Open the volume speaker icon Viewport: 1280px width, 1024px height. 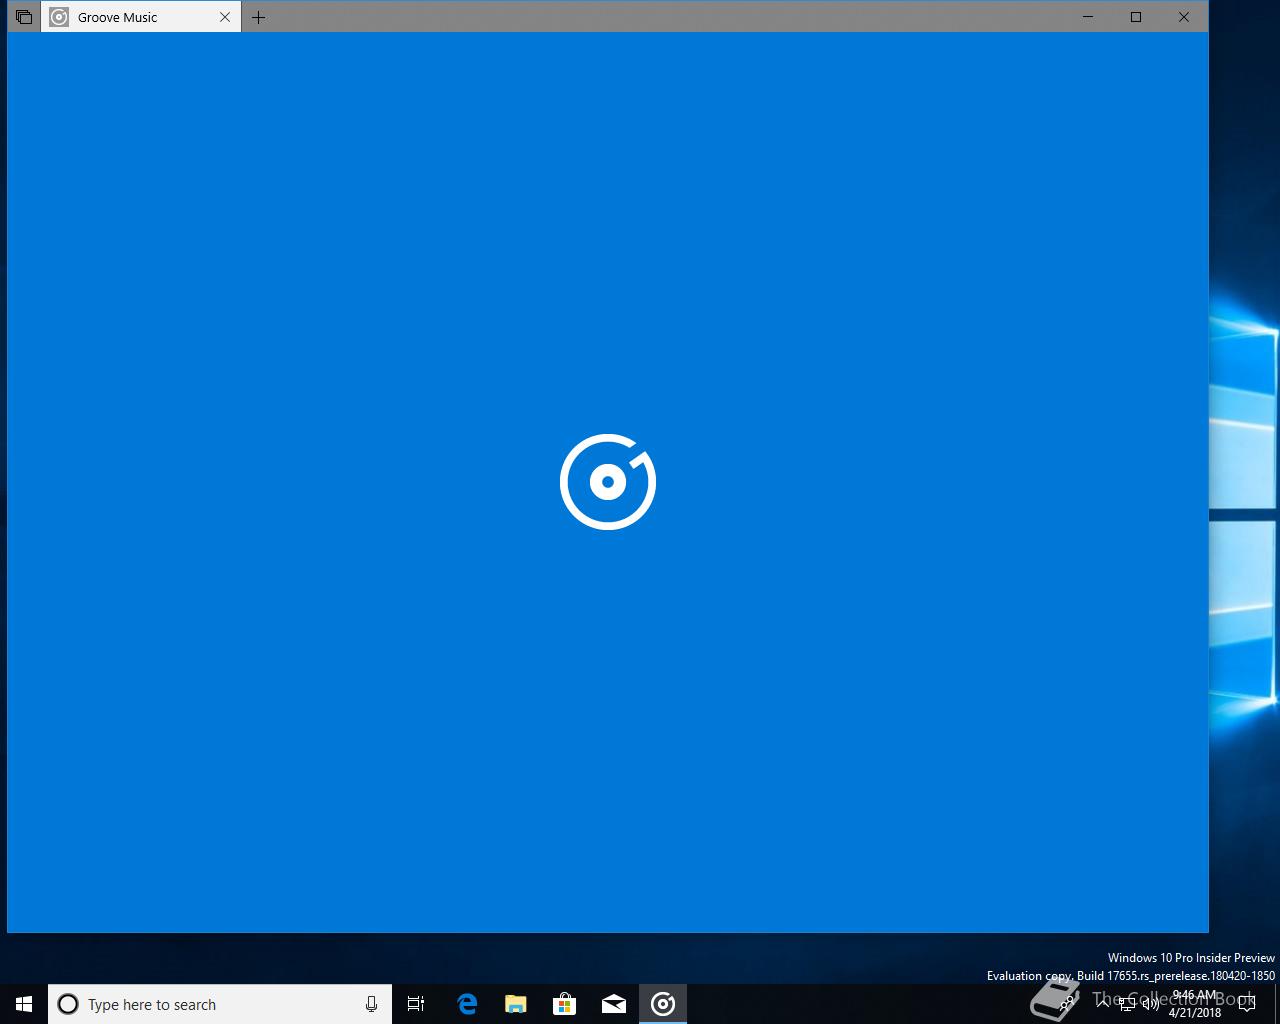click(x=1151, y=1004)
